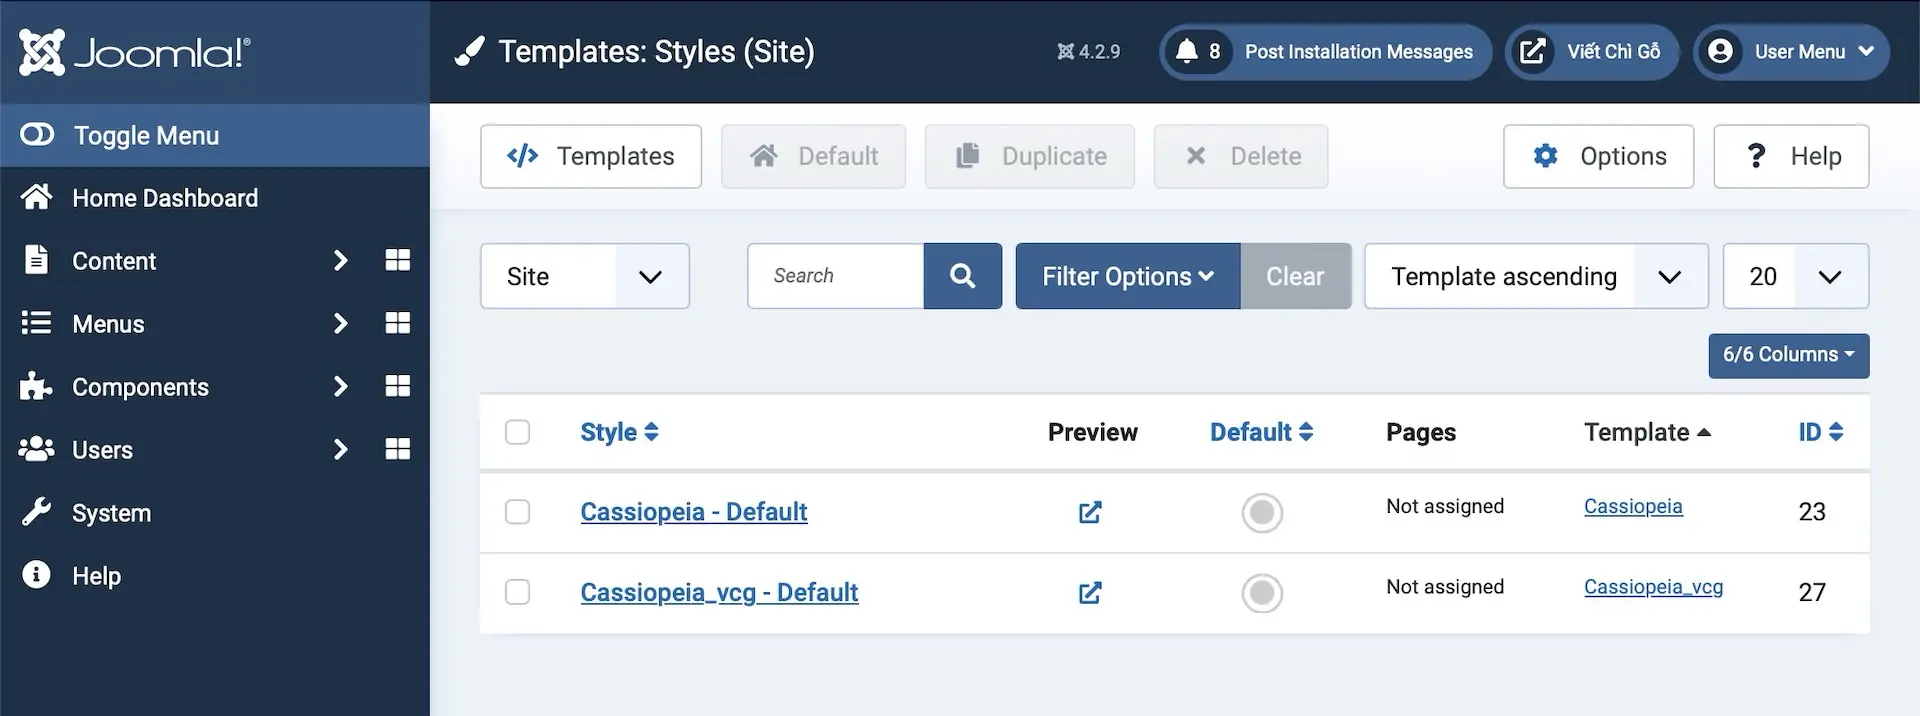Open Content dashboard grid icon
This screenshot has height=716, width=1920.
click(x=397, y=261)
